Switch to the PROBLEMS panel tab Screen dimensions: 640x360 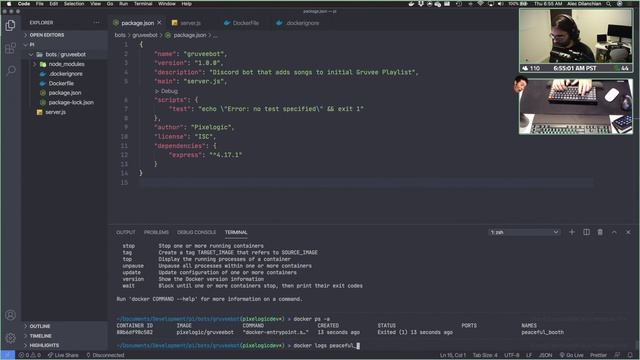pos(156,232)
